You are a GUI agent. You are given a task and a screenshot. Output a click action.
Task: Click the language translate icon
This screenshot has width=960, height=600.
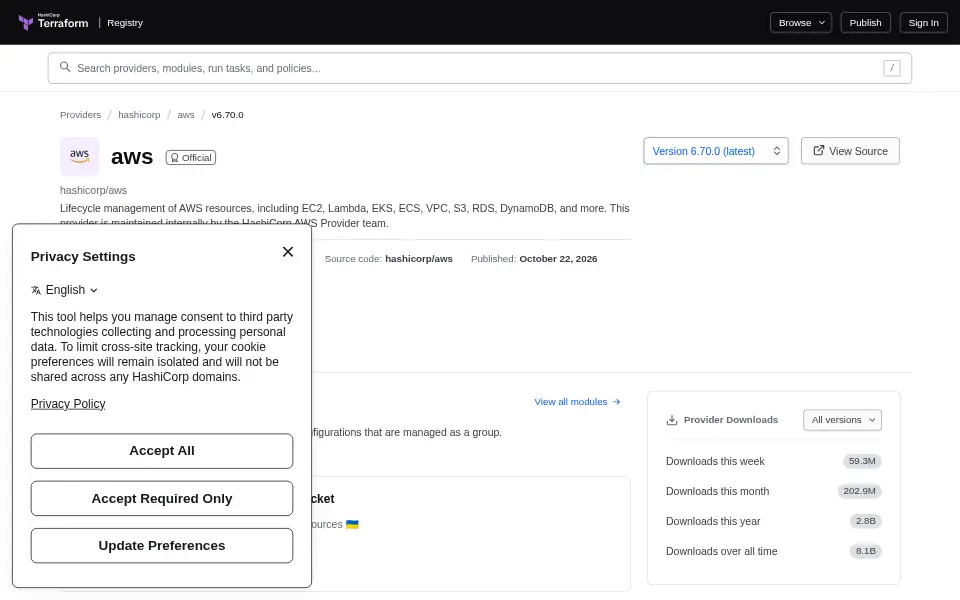(x=36, y=290)
